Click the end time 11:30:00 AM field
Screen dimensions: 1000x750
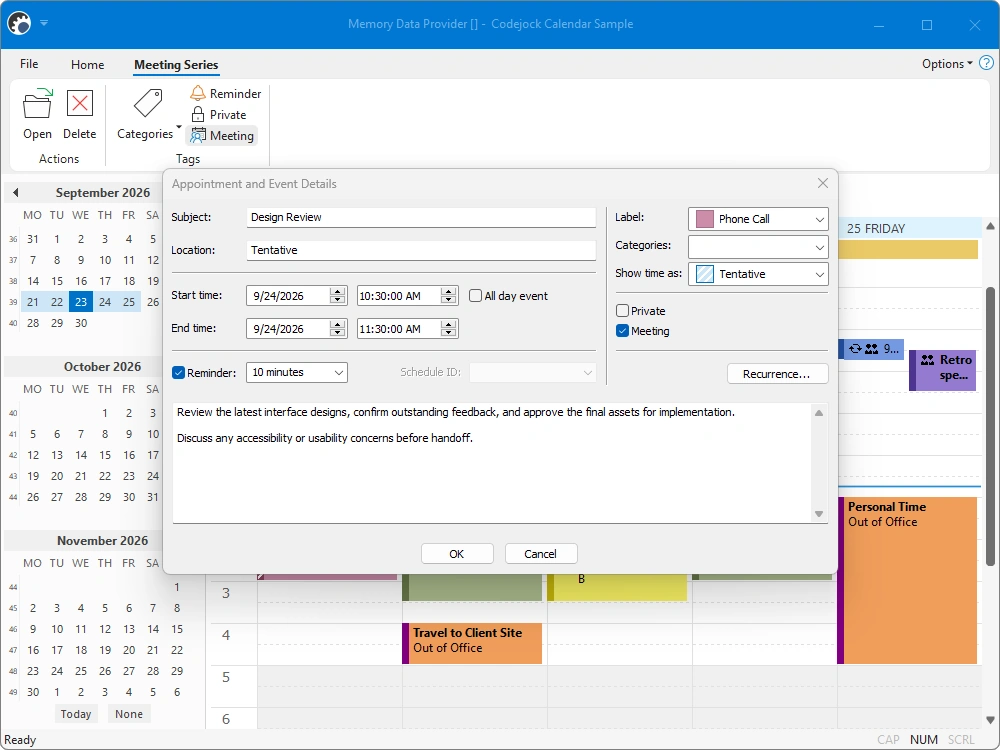399,329
